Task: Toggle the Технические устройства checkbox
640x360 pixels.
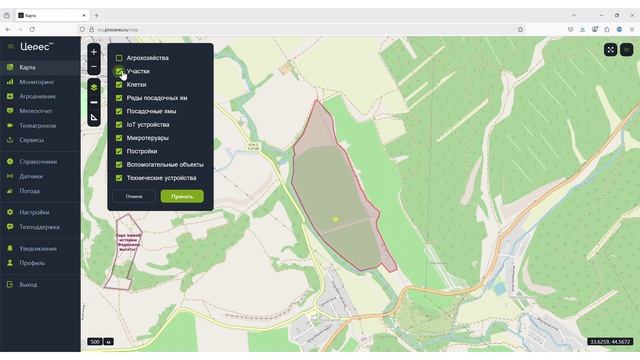Action: coord(119,178)
